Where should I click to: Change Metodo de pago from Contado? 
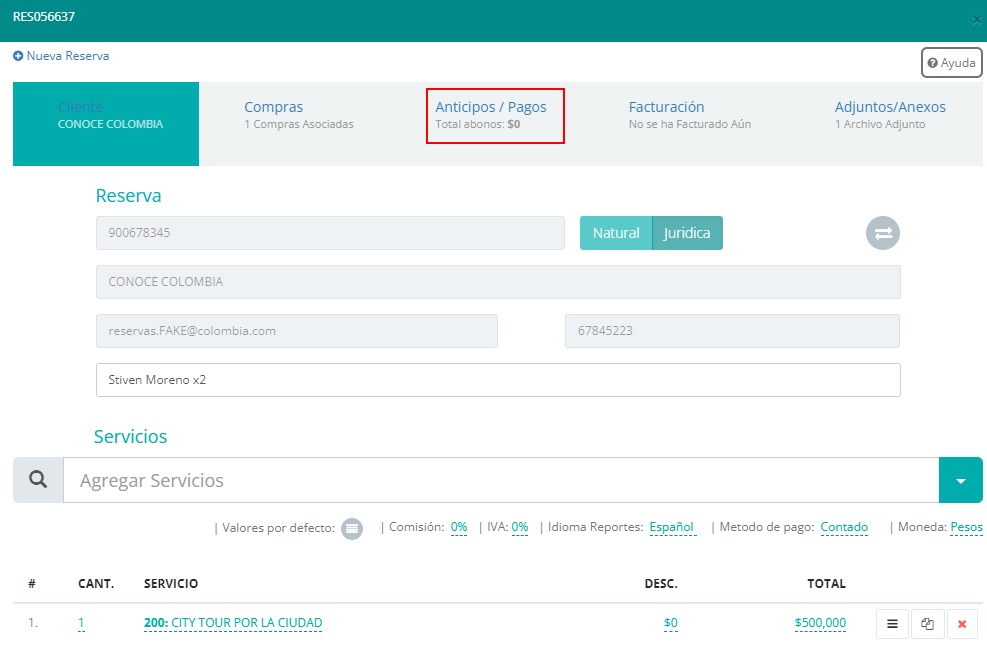pyautogui.click(x=844, y=527)
